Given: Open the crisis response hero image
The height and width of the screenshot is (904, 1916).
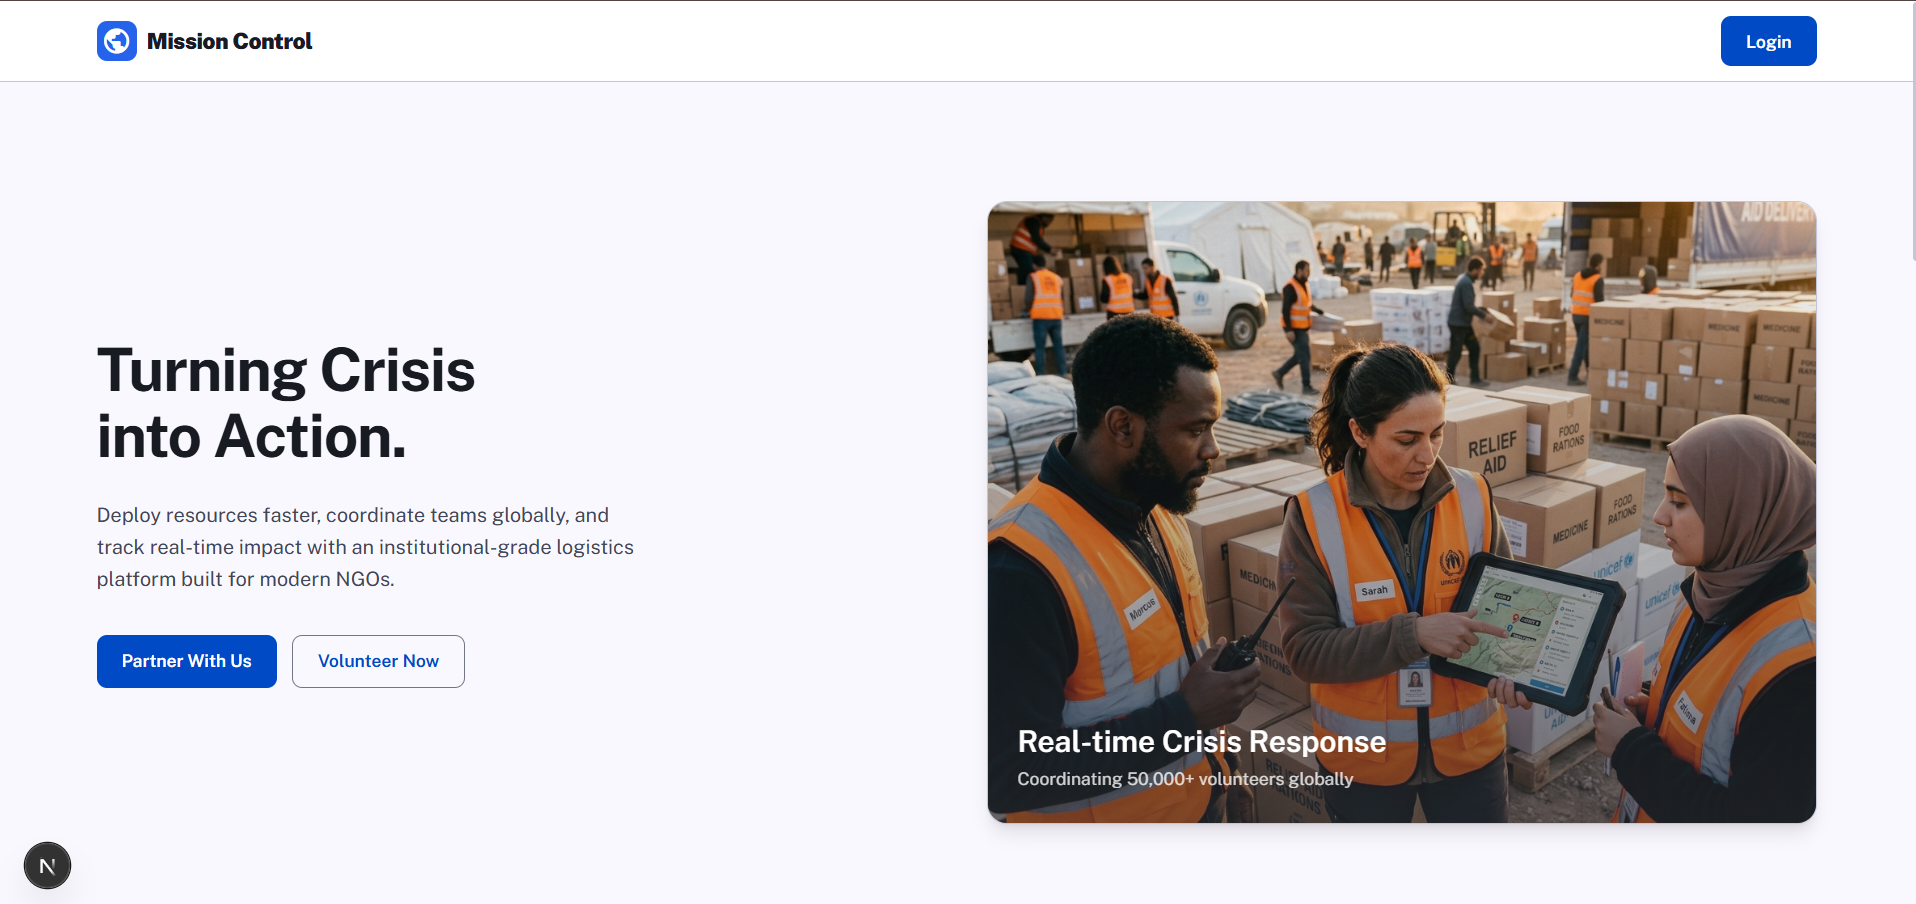Looking at the screenshot, I should [1402, 512].
